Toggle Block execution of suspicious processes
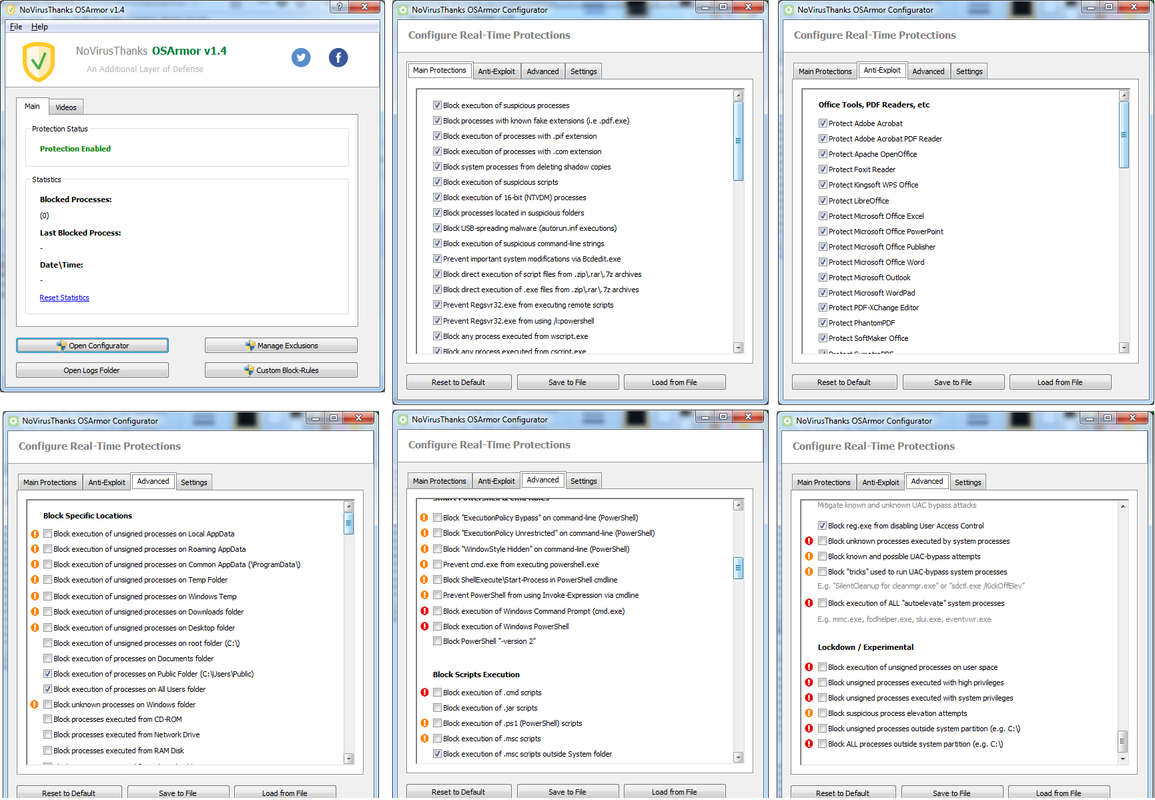This screenshot has height=800, width=1155. pyautogui.click(x=438, y=105)
